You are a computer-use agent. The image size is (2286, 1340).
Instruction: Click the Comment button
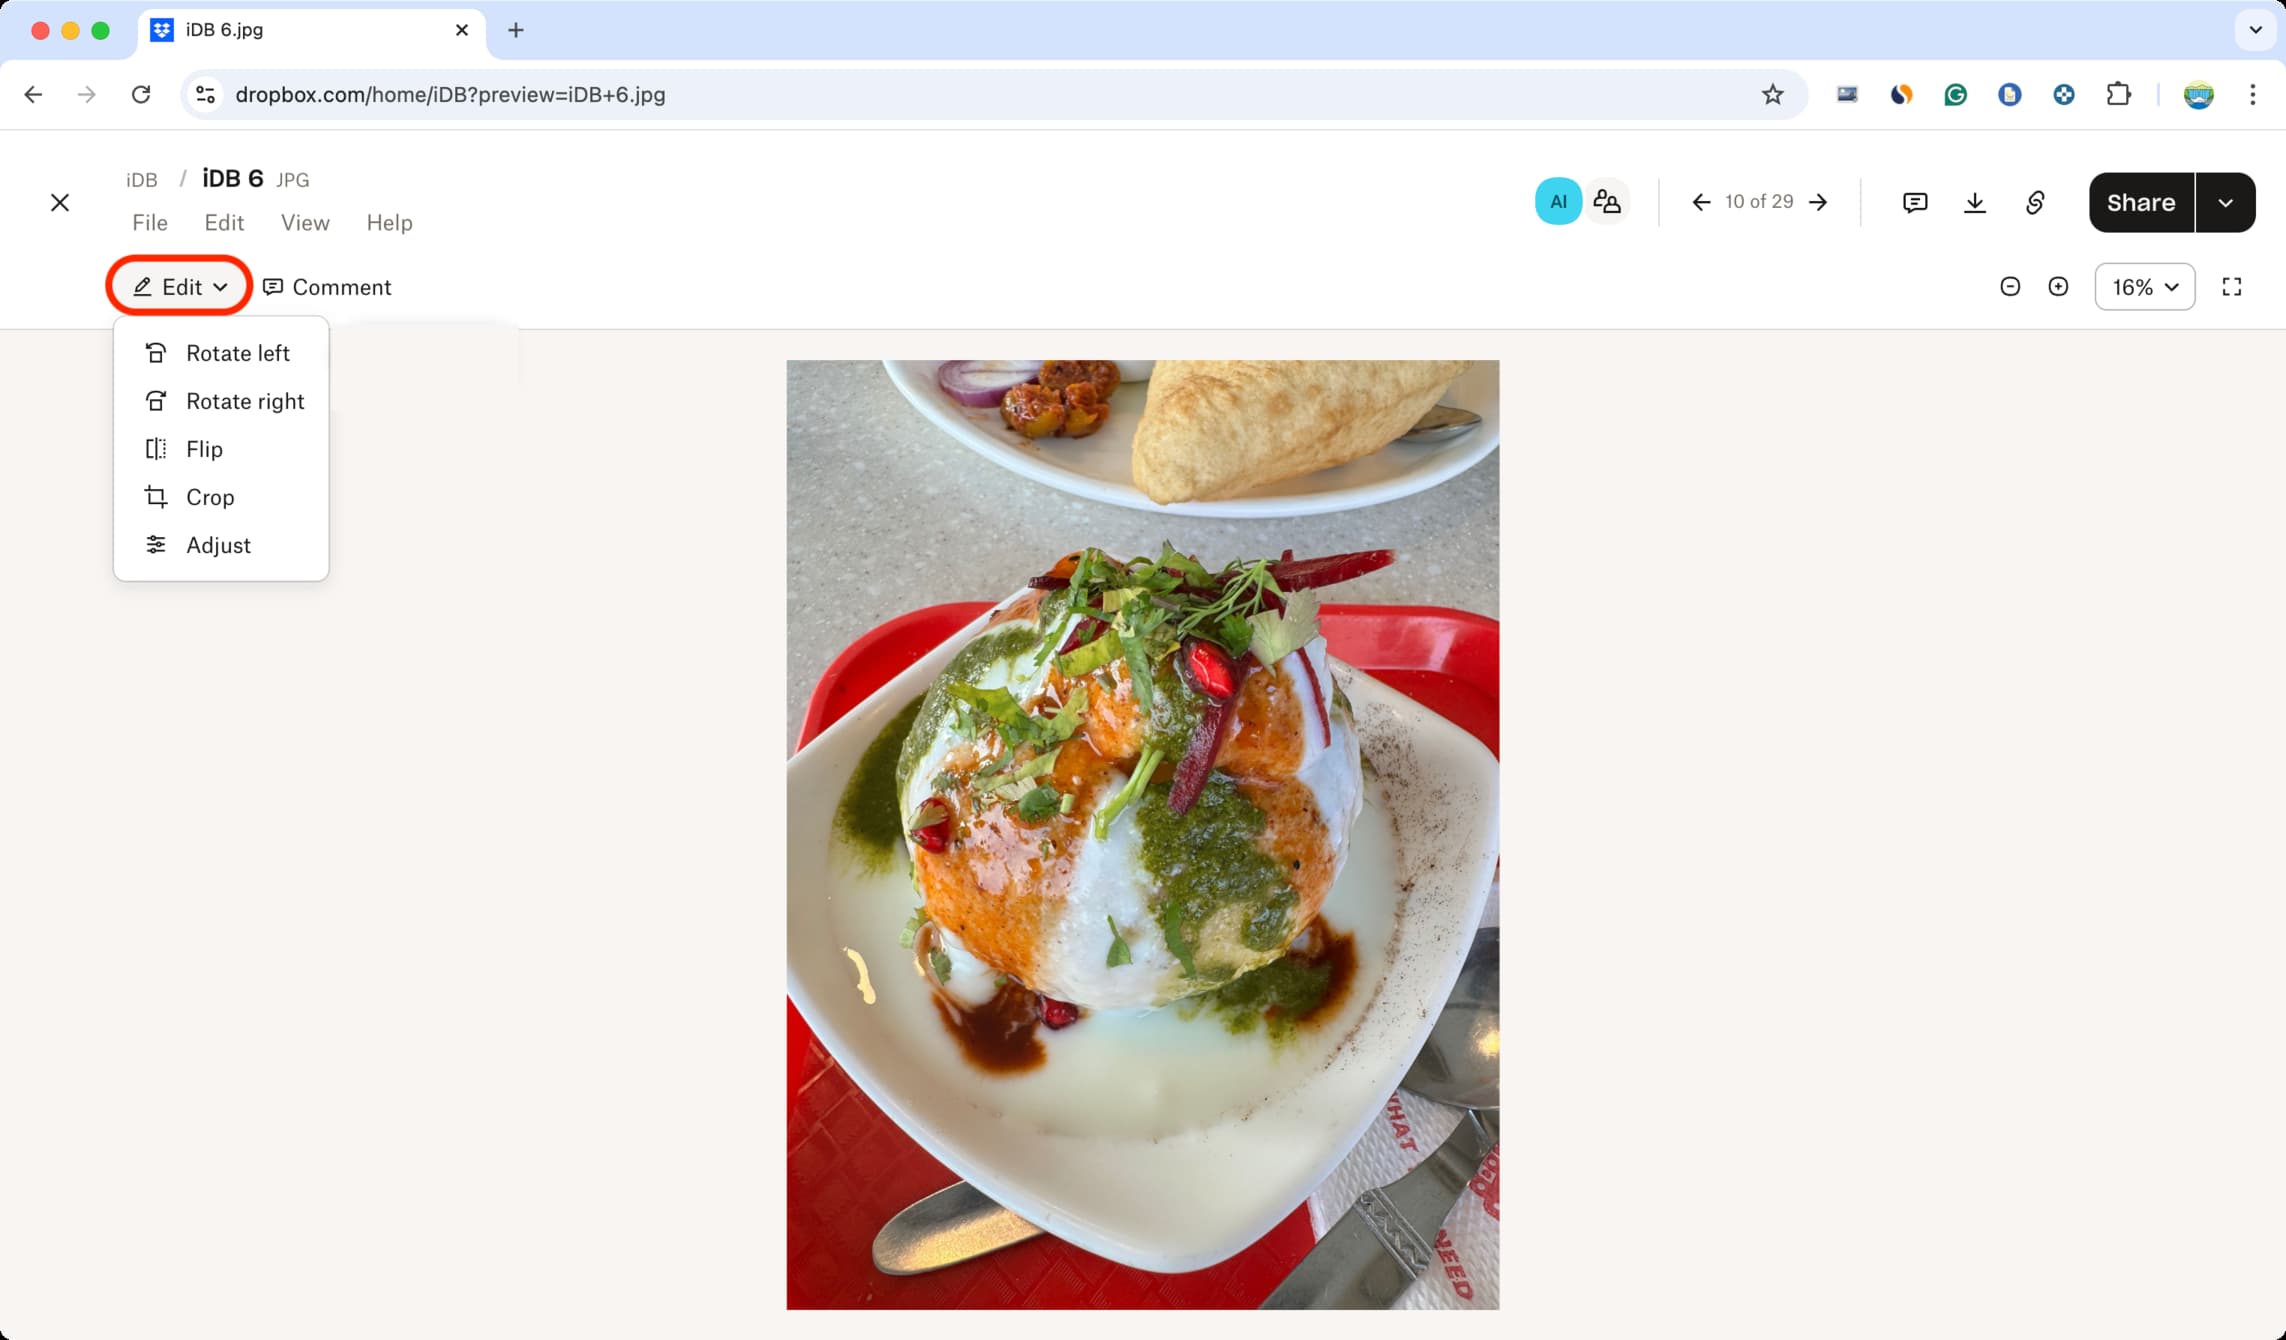[327, 287]
